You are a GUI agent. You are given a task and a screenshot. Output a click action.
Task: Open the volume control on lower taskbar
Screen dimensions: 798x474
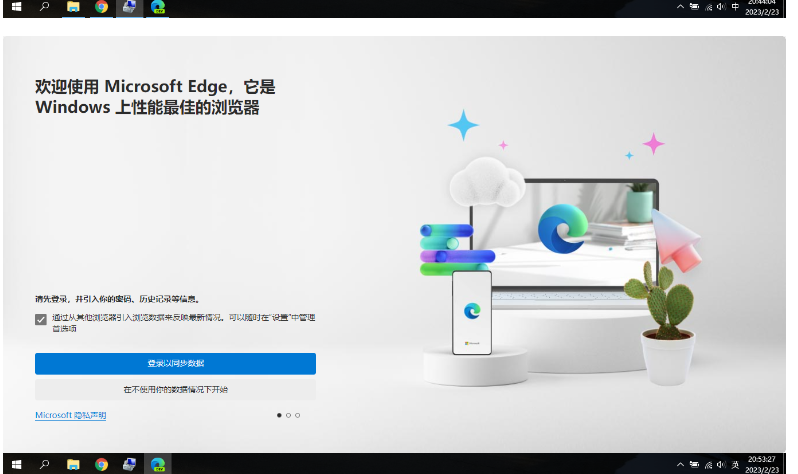pyautogui.click(x=721, y=464)
